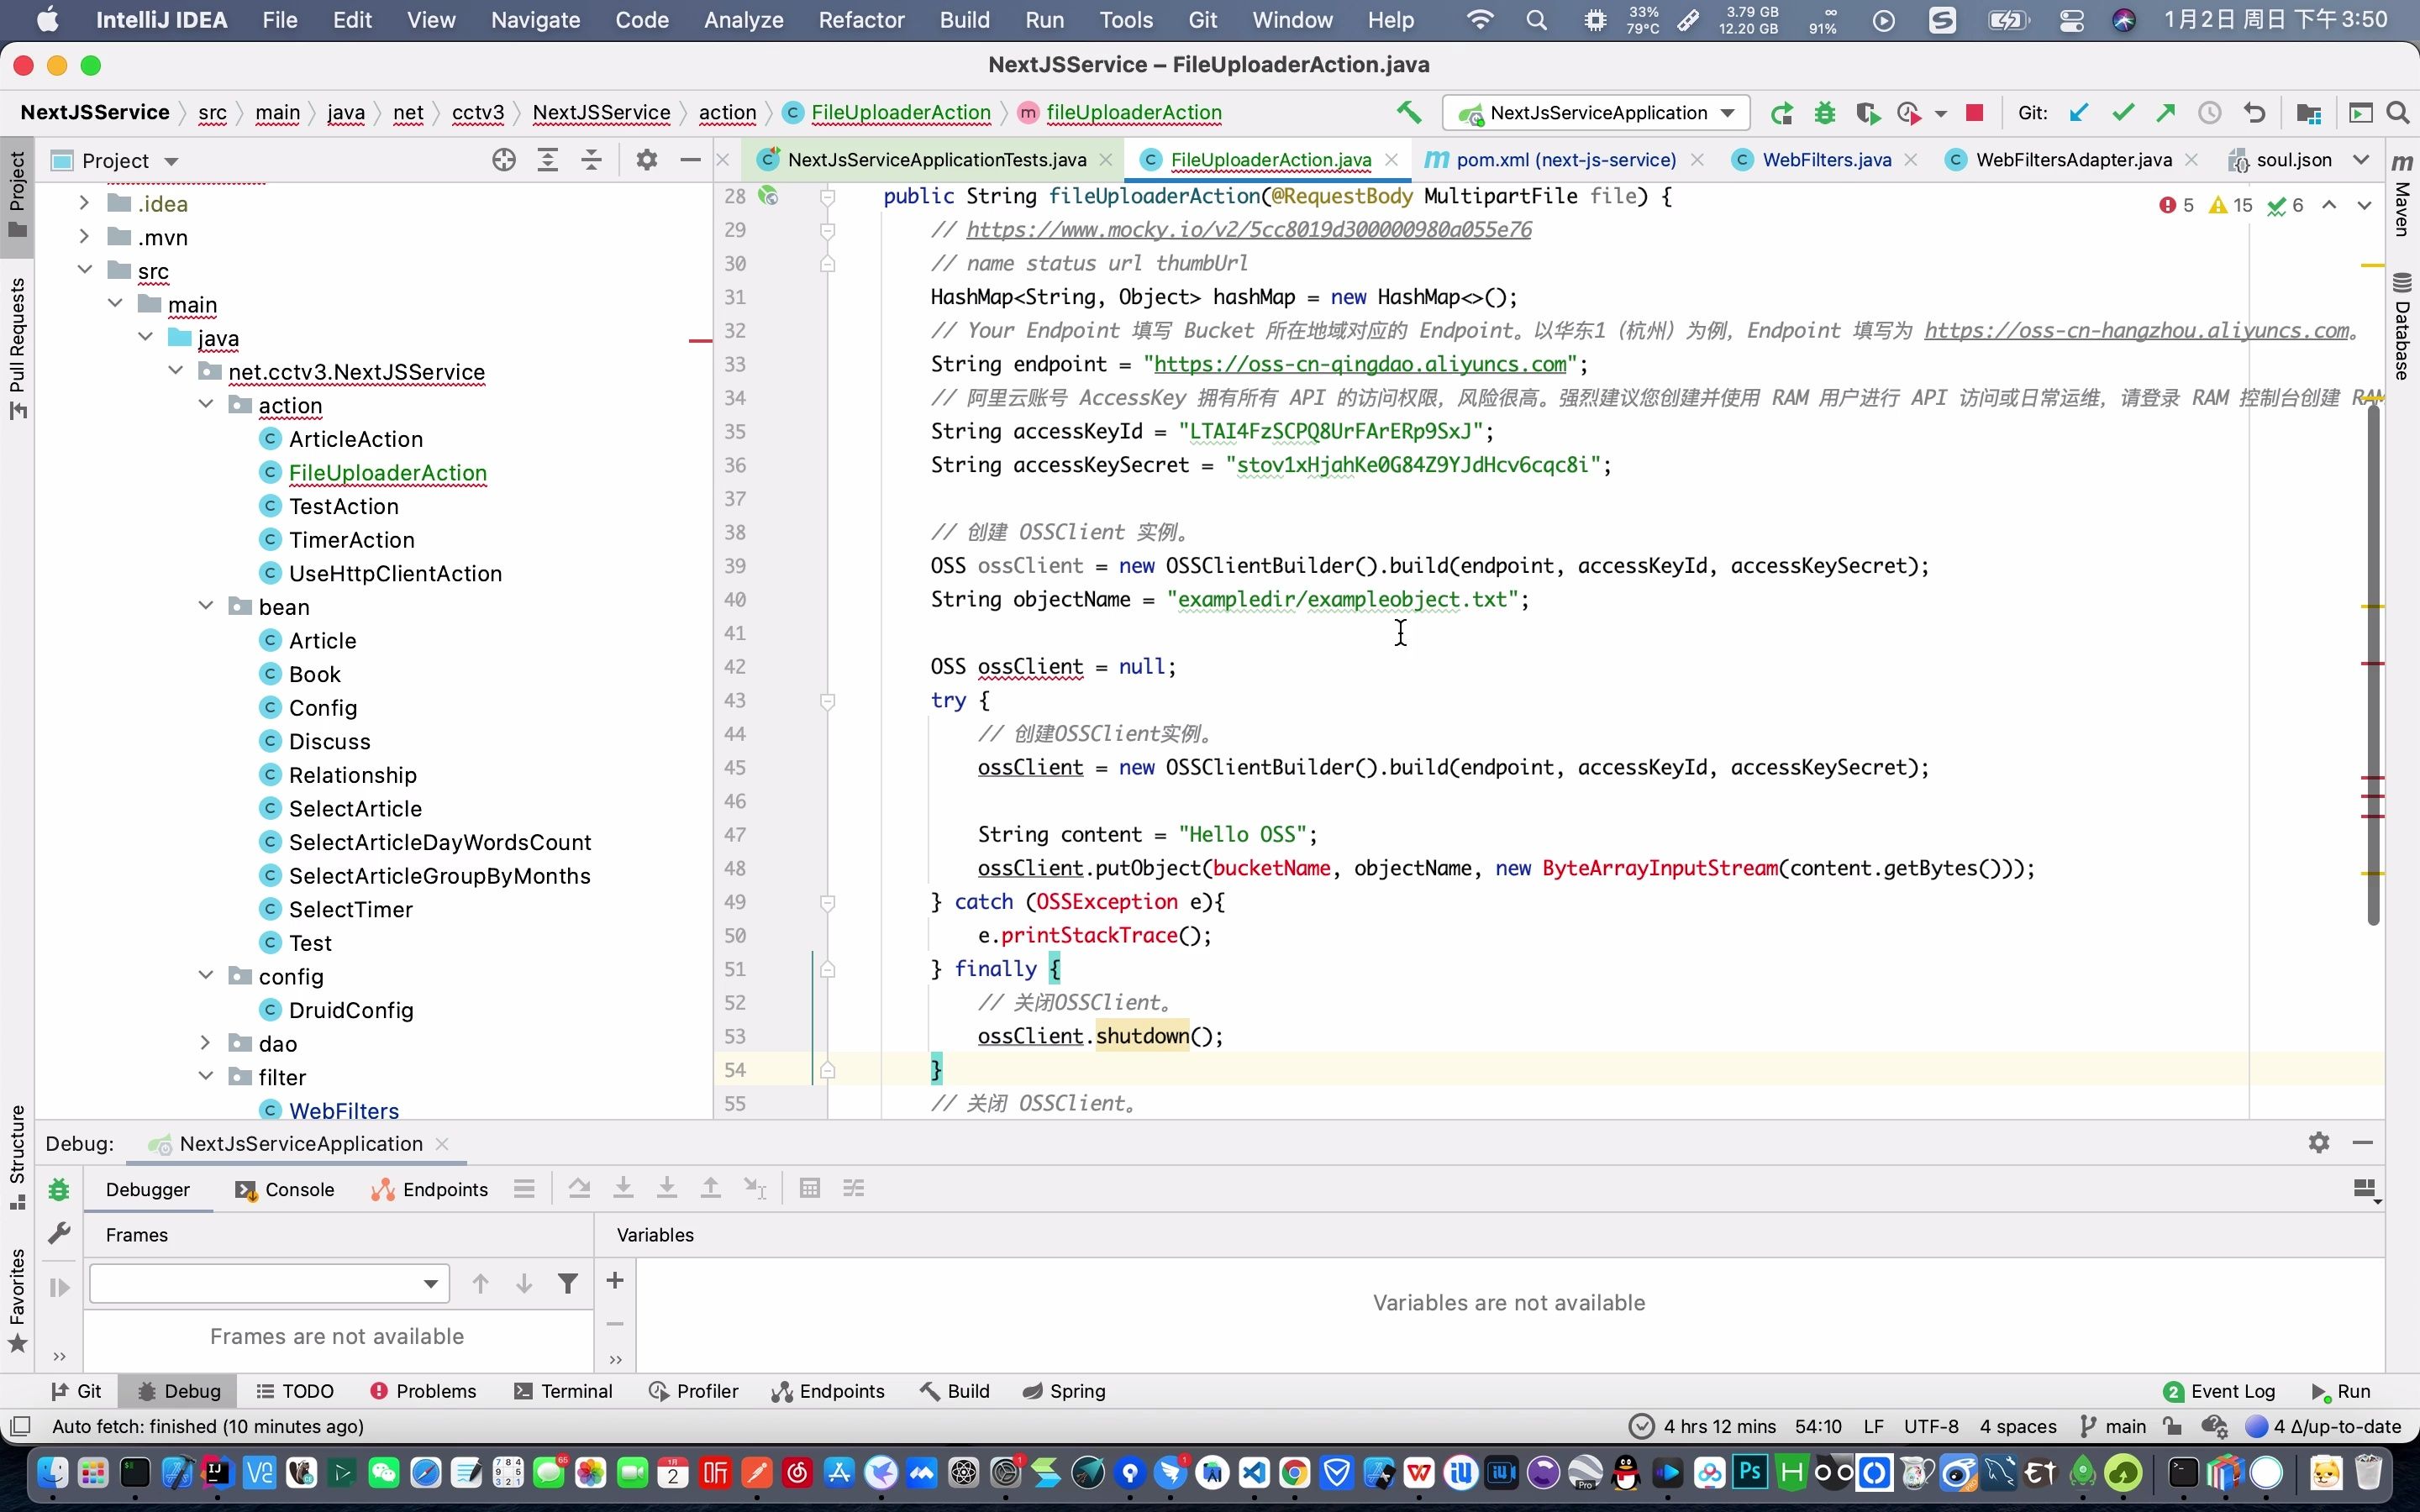Click the Build project hammer icon
2420x1512 pixels.
1409,113
